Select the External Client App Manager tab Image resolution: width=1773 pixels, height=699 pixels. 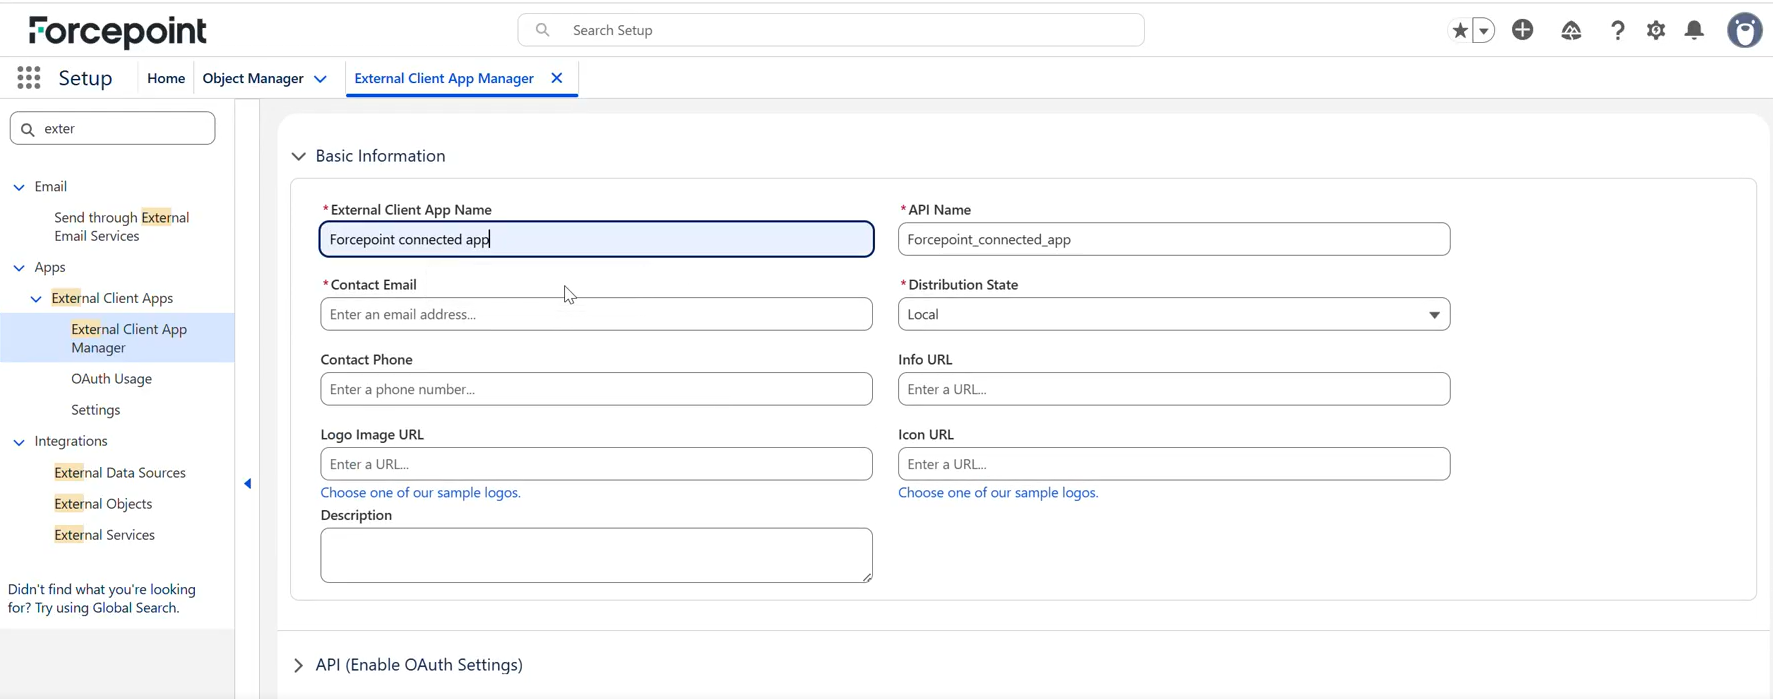click(444, 78)
